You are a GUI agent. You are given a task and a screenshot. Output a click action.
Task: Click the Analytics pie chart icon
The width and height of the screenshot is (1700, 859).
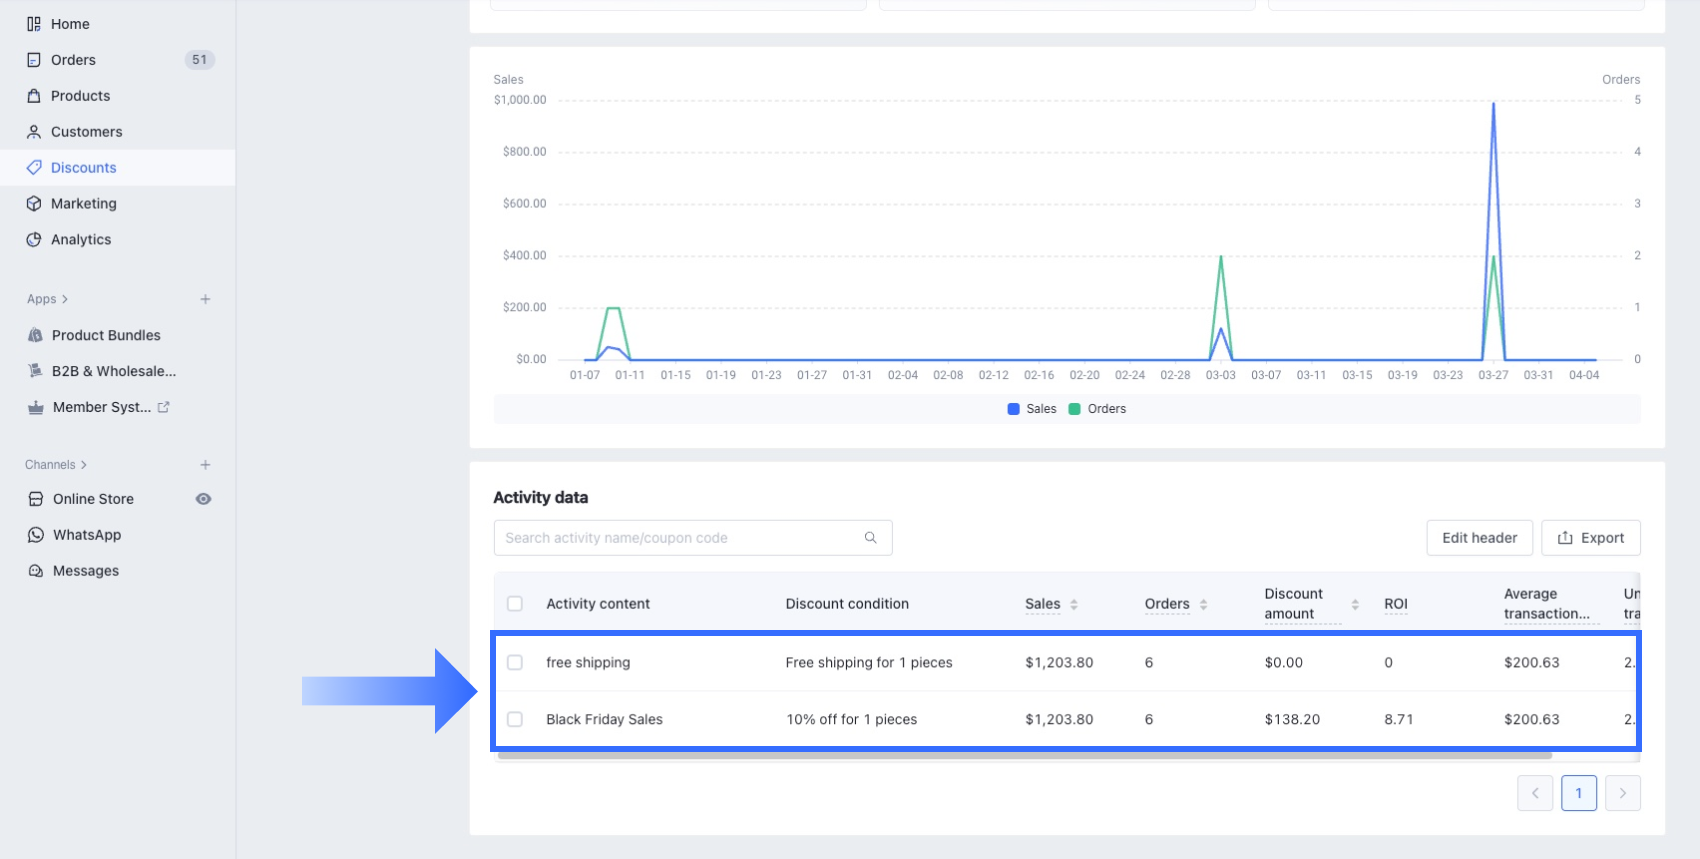click(x=34, y=240)
